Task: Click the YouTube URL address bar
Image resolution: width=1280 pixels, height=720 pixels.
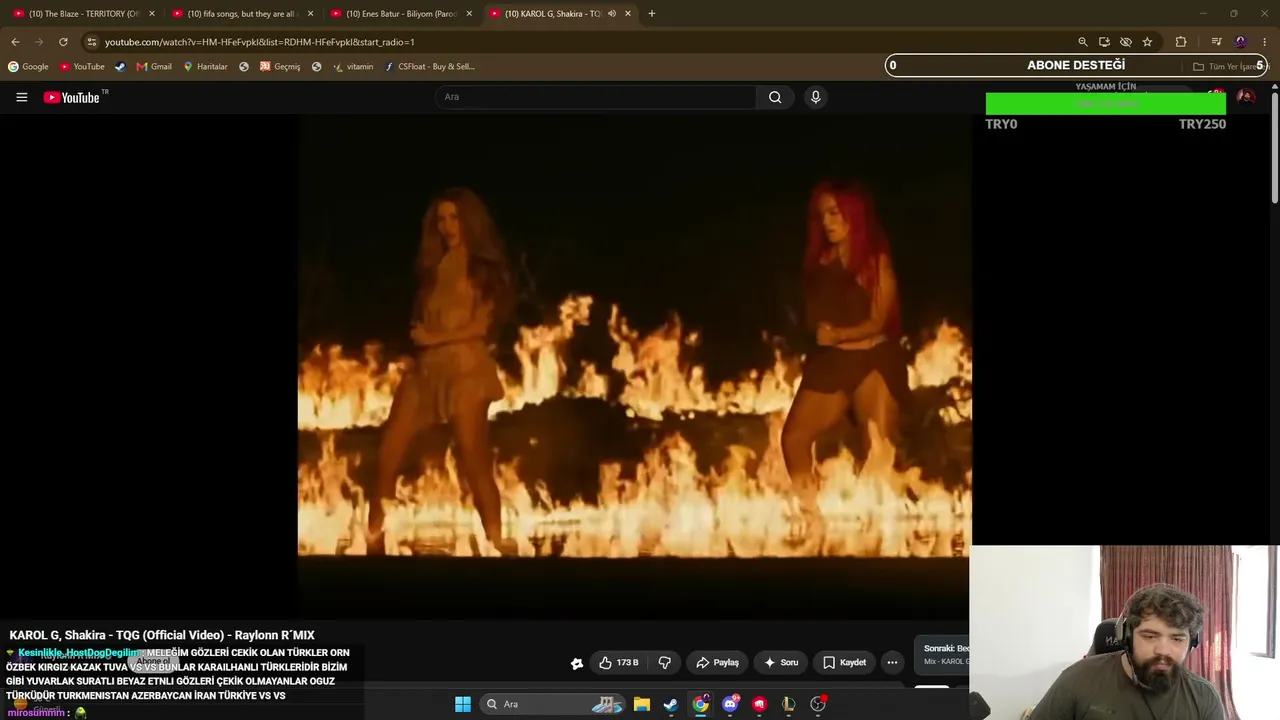Action: point(580,42)
